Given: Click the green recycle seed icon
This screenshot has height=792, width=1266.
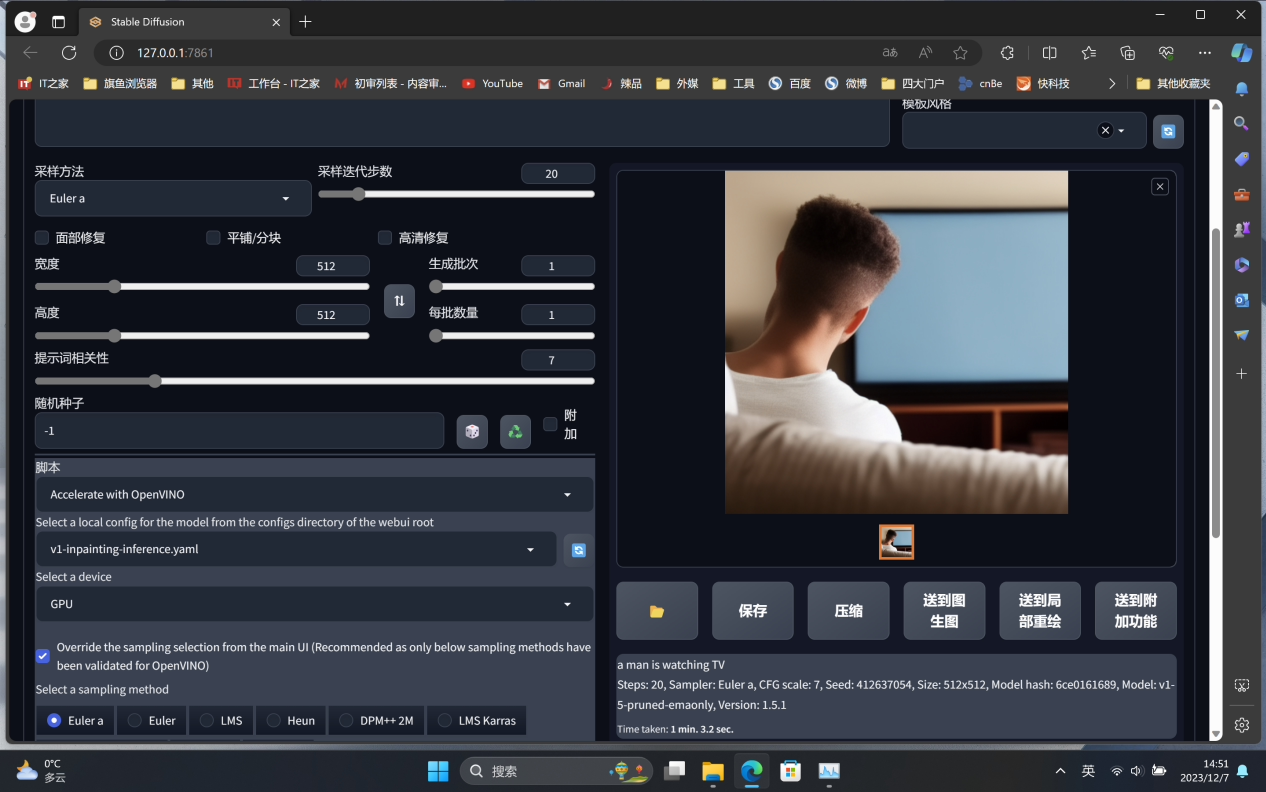Looking at the screenshot, I should tap(515, 431).
